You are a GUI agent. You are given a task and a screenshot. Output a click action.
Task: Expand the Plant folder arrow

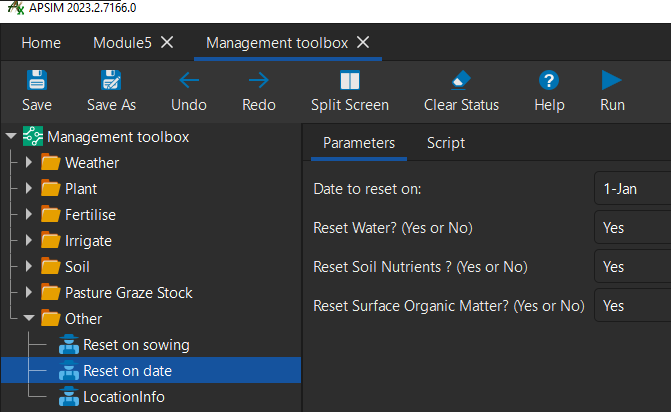[x=29, y=189]
